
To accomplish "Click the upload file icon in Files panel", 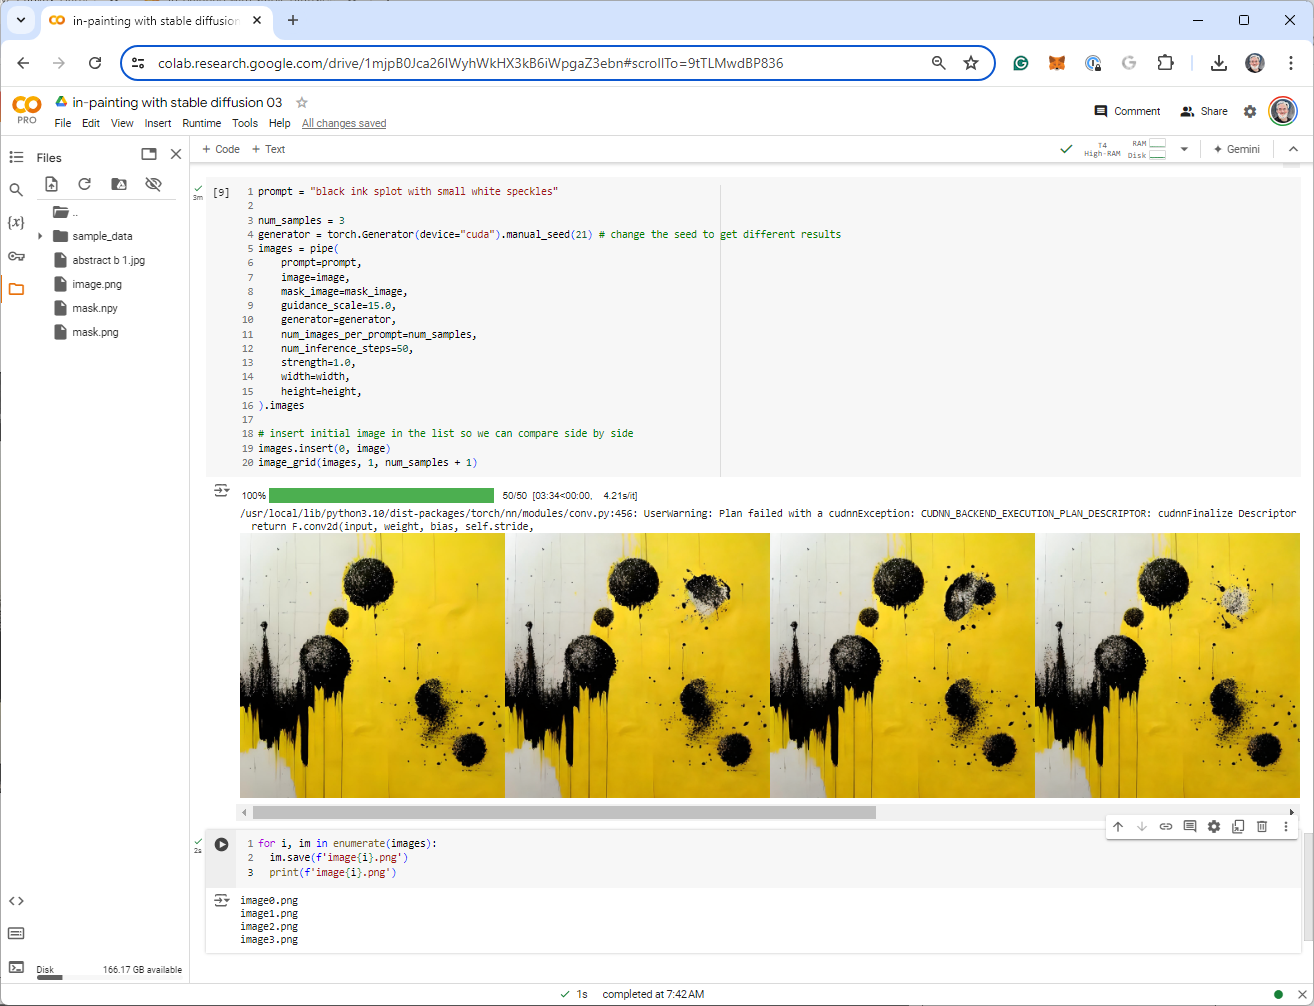I will tap(51, 184).
